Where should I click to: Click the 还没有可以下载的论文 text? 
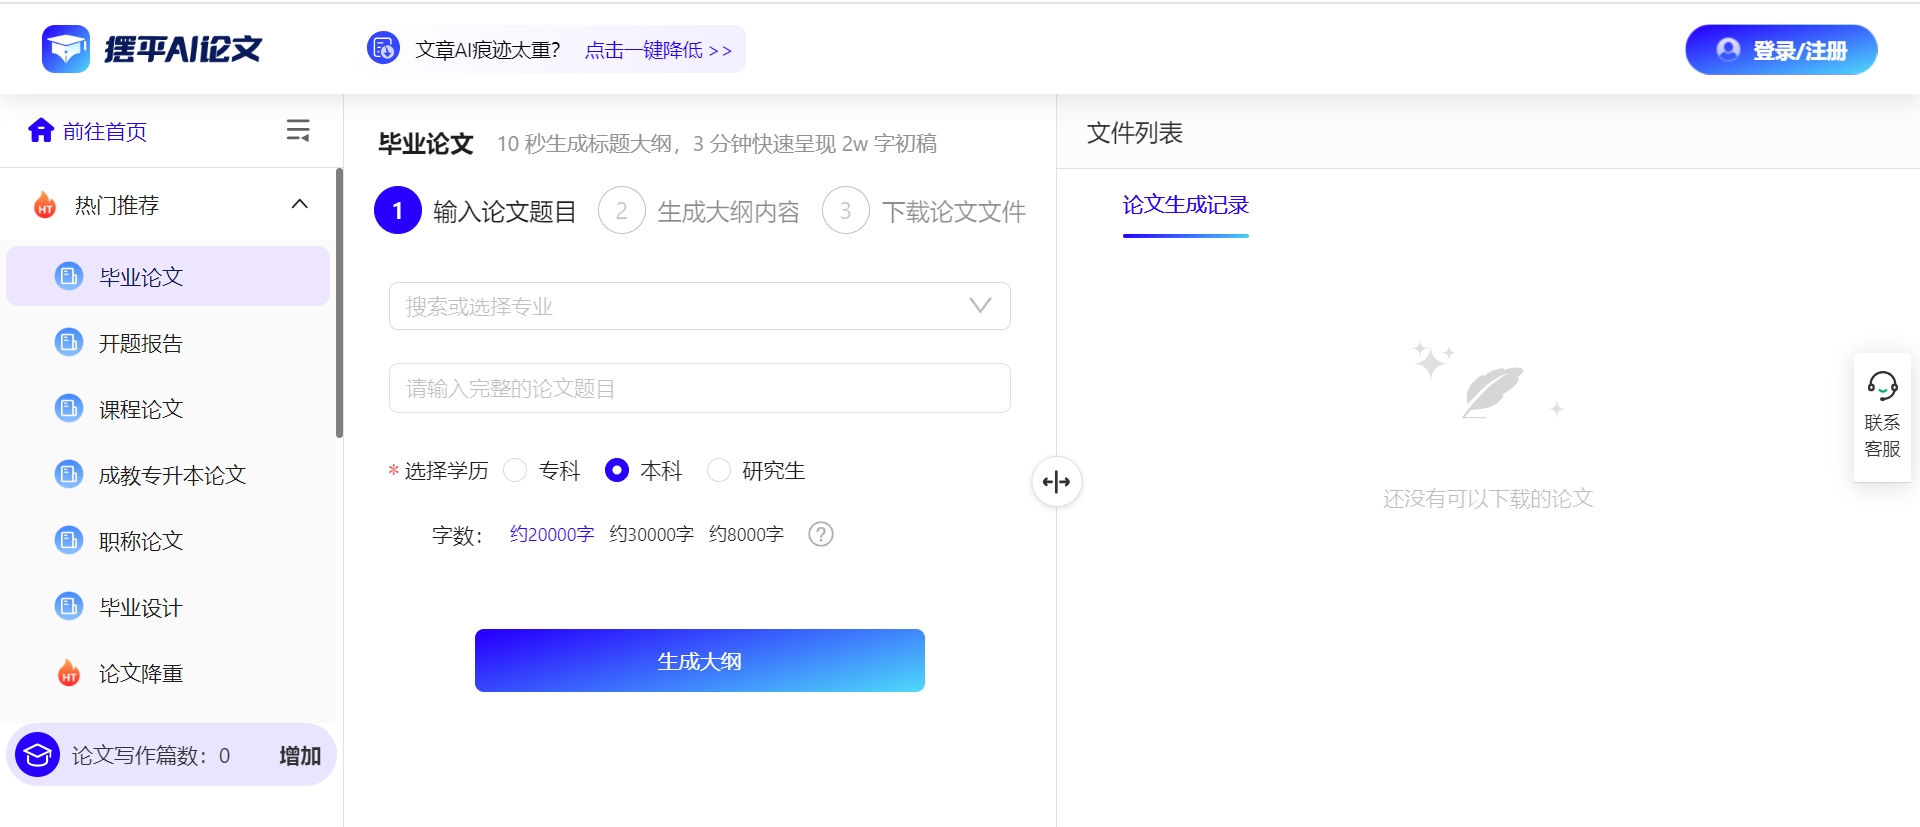tap(1488, 498)
